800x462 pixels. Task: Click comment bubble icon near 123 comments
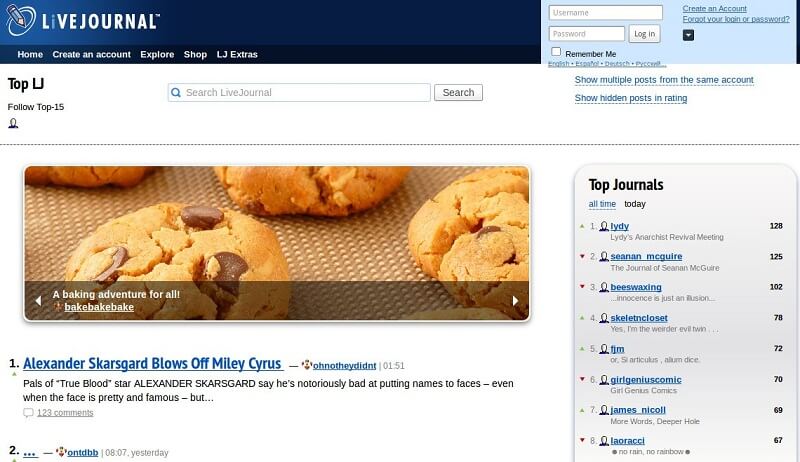click(x=28, y=413)
